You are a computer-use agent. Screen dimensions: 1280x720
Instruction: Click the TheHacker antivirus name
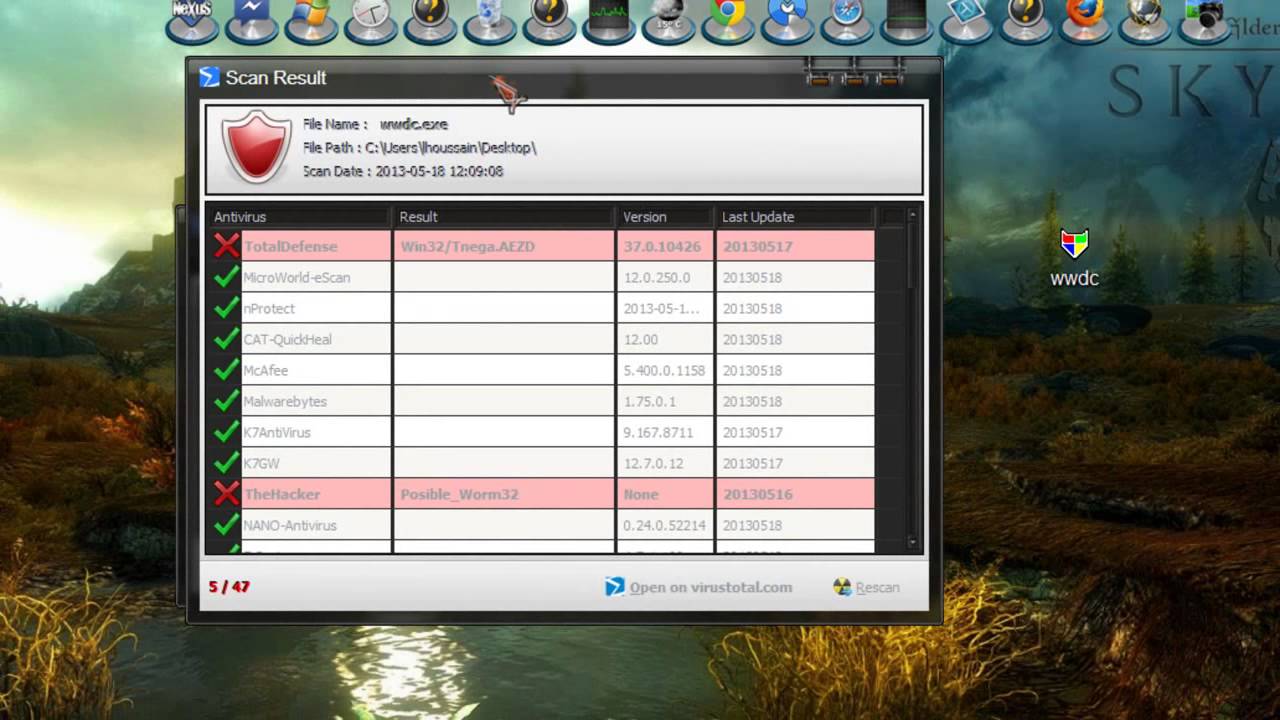pos(282,494)
